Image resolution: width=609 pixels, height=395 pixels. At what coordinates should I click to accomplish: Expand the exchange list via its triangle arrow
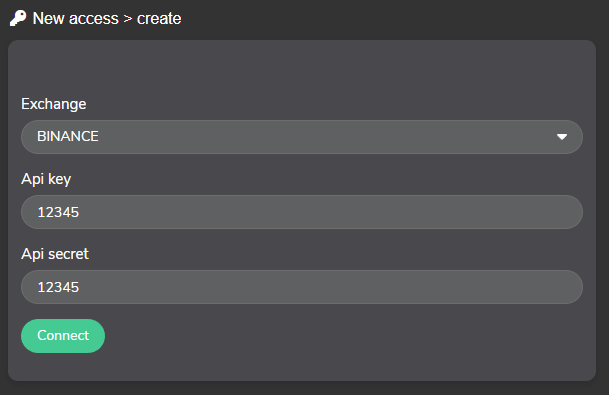[x=562, y=137]
